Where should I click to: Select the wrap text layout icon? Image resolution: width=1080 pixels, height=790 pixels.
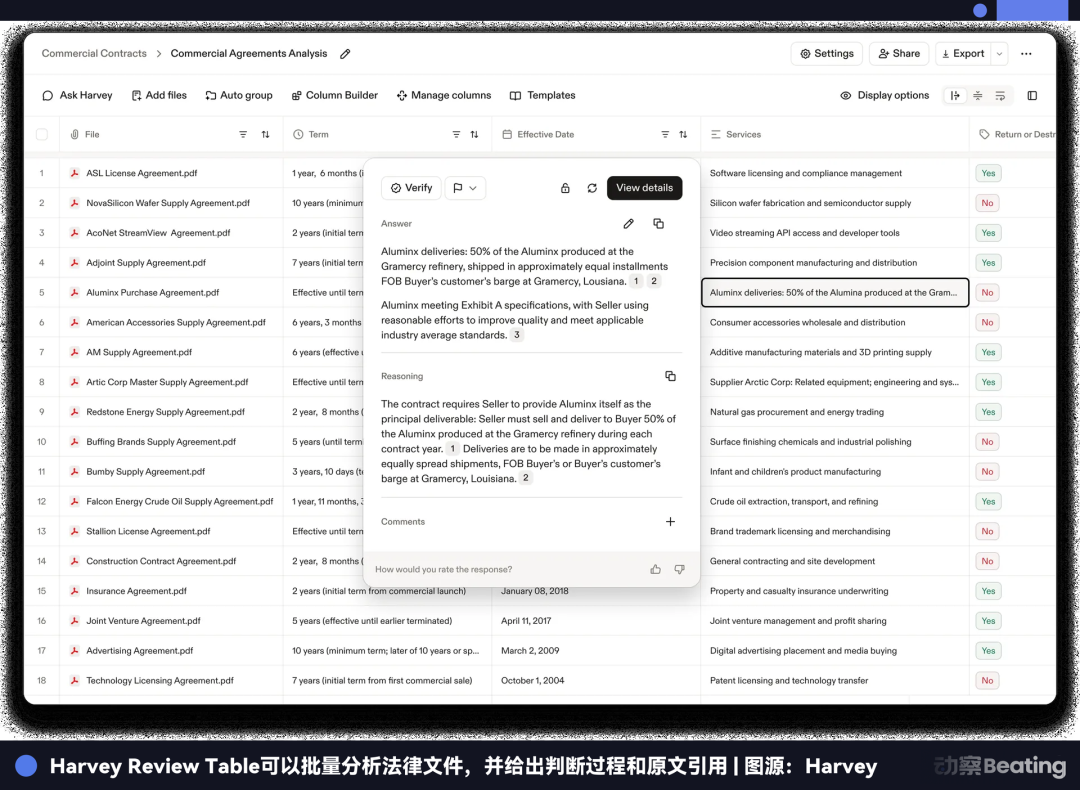[x=1000, y=96]
